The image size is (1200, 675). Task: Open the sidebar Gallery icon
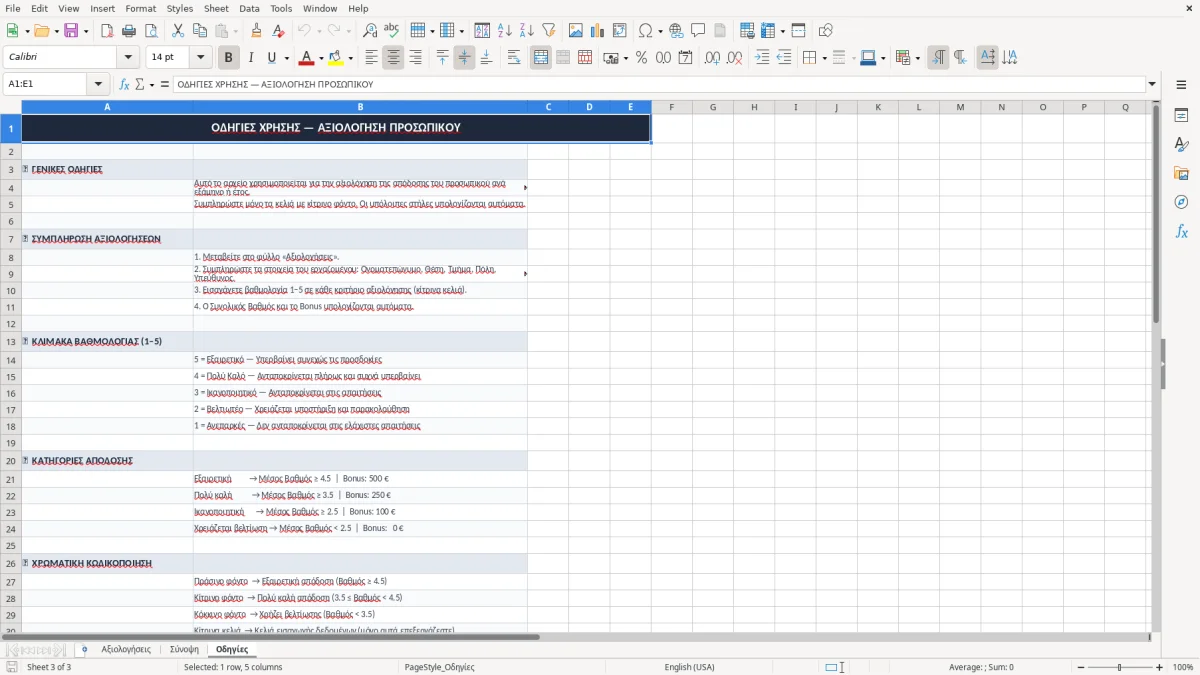click(x=1181, y=173)
